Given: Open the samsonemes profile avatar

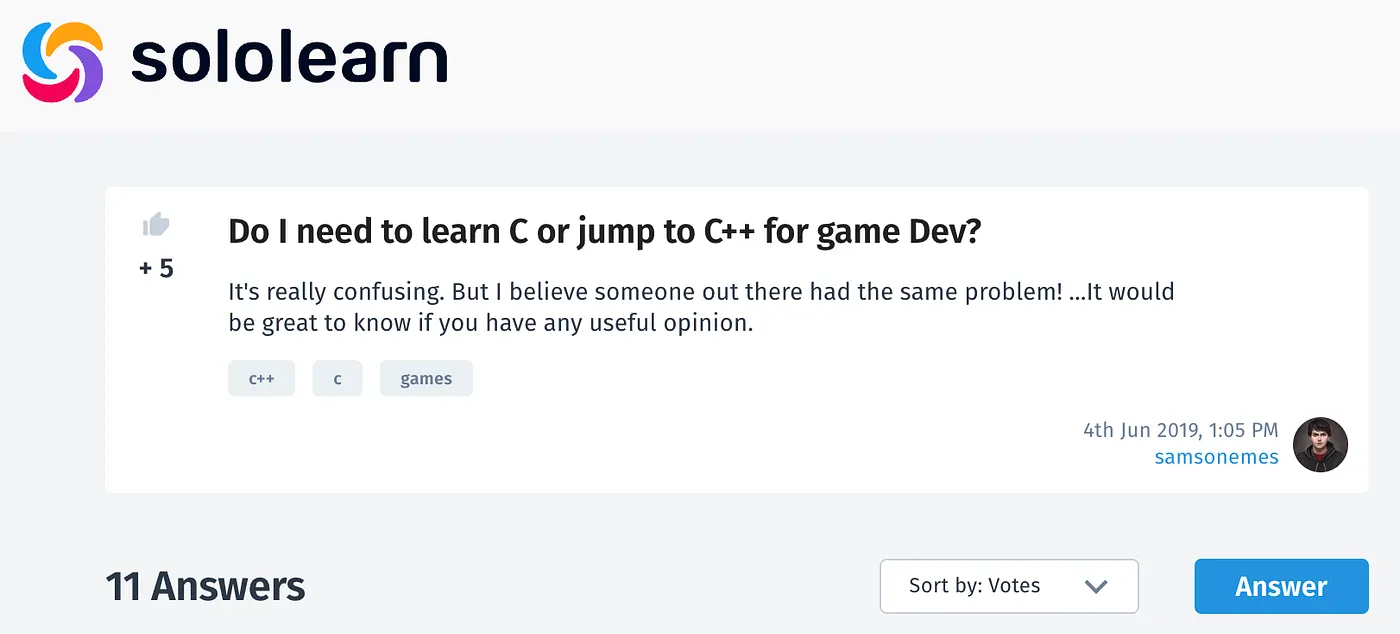Looking at the screenshot, I should [1320, 445].
